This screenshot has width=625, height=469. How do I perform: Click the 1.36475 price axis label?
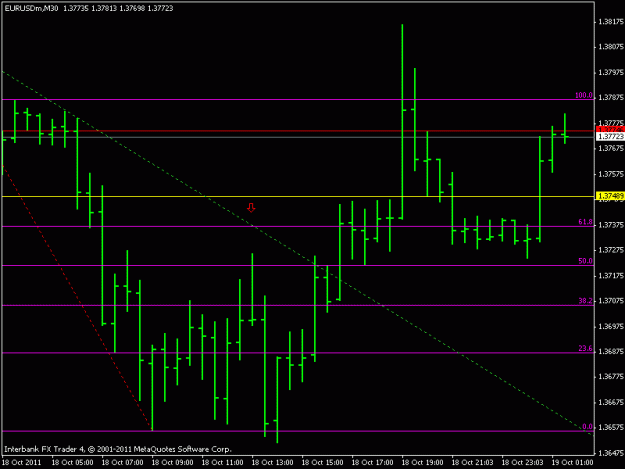tap(611, 453)
